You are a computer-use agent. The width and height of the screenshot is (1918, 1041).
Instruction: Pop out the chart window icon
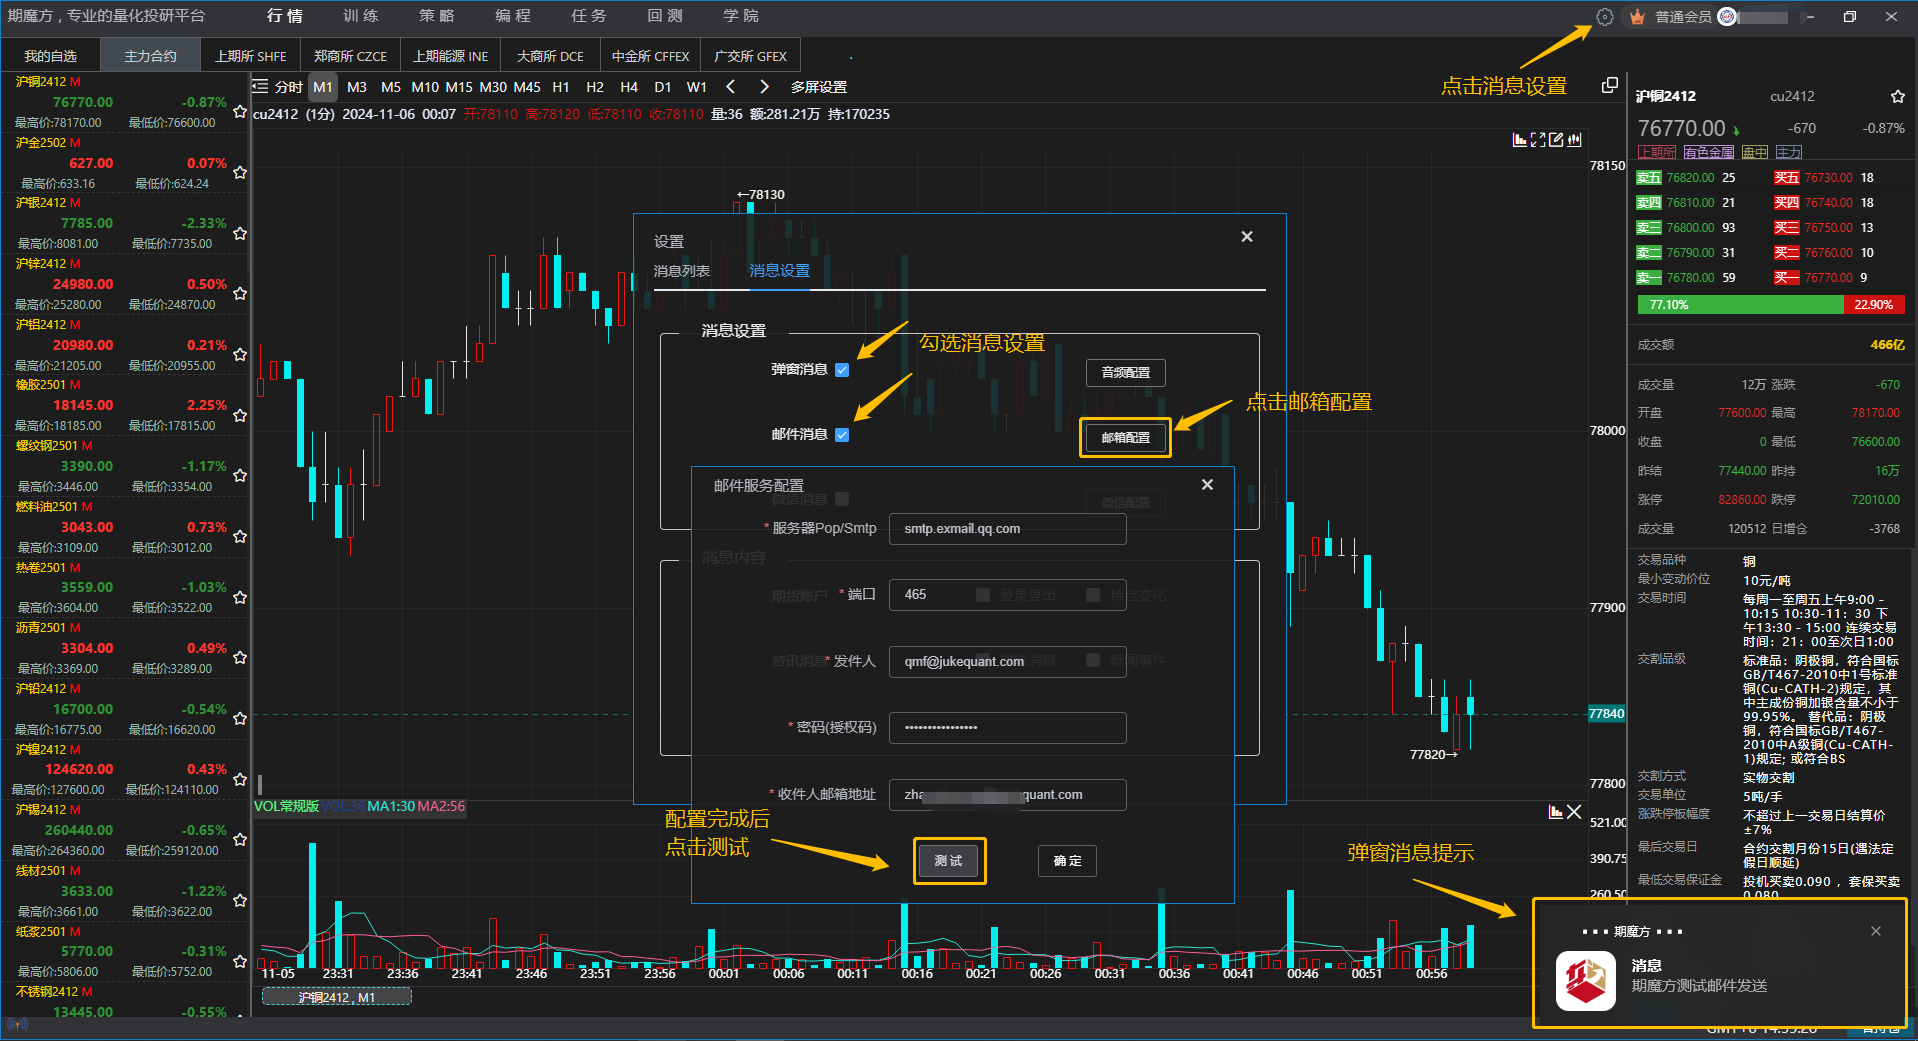[x=1609, y=86]
